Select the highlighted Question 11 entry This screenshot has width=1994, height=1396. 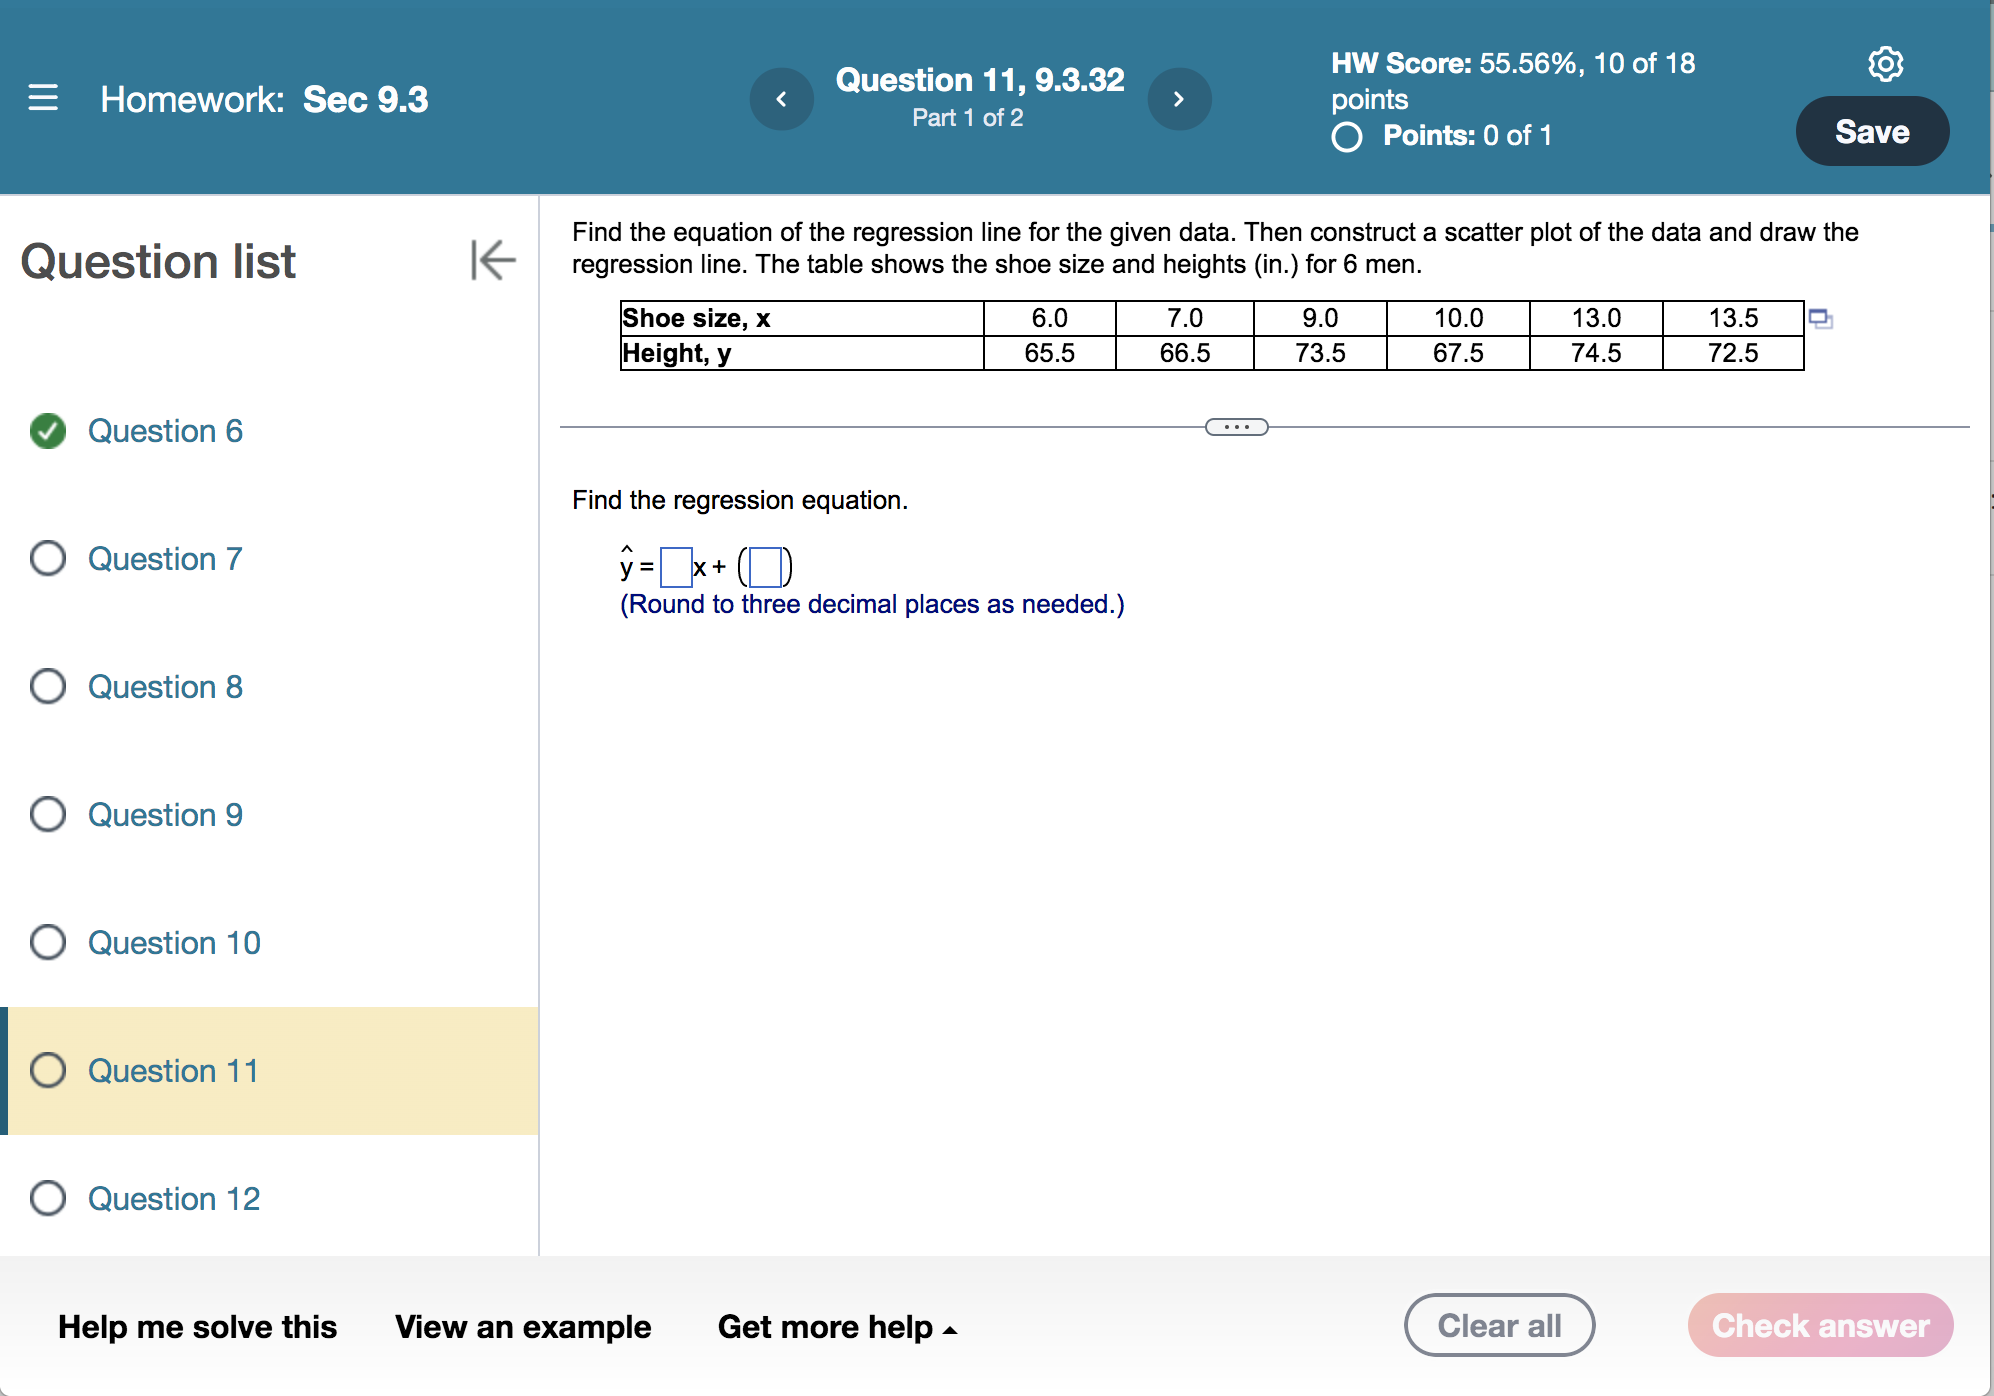[172, 1070]
